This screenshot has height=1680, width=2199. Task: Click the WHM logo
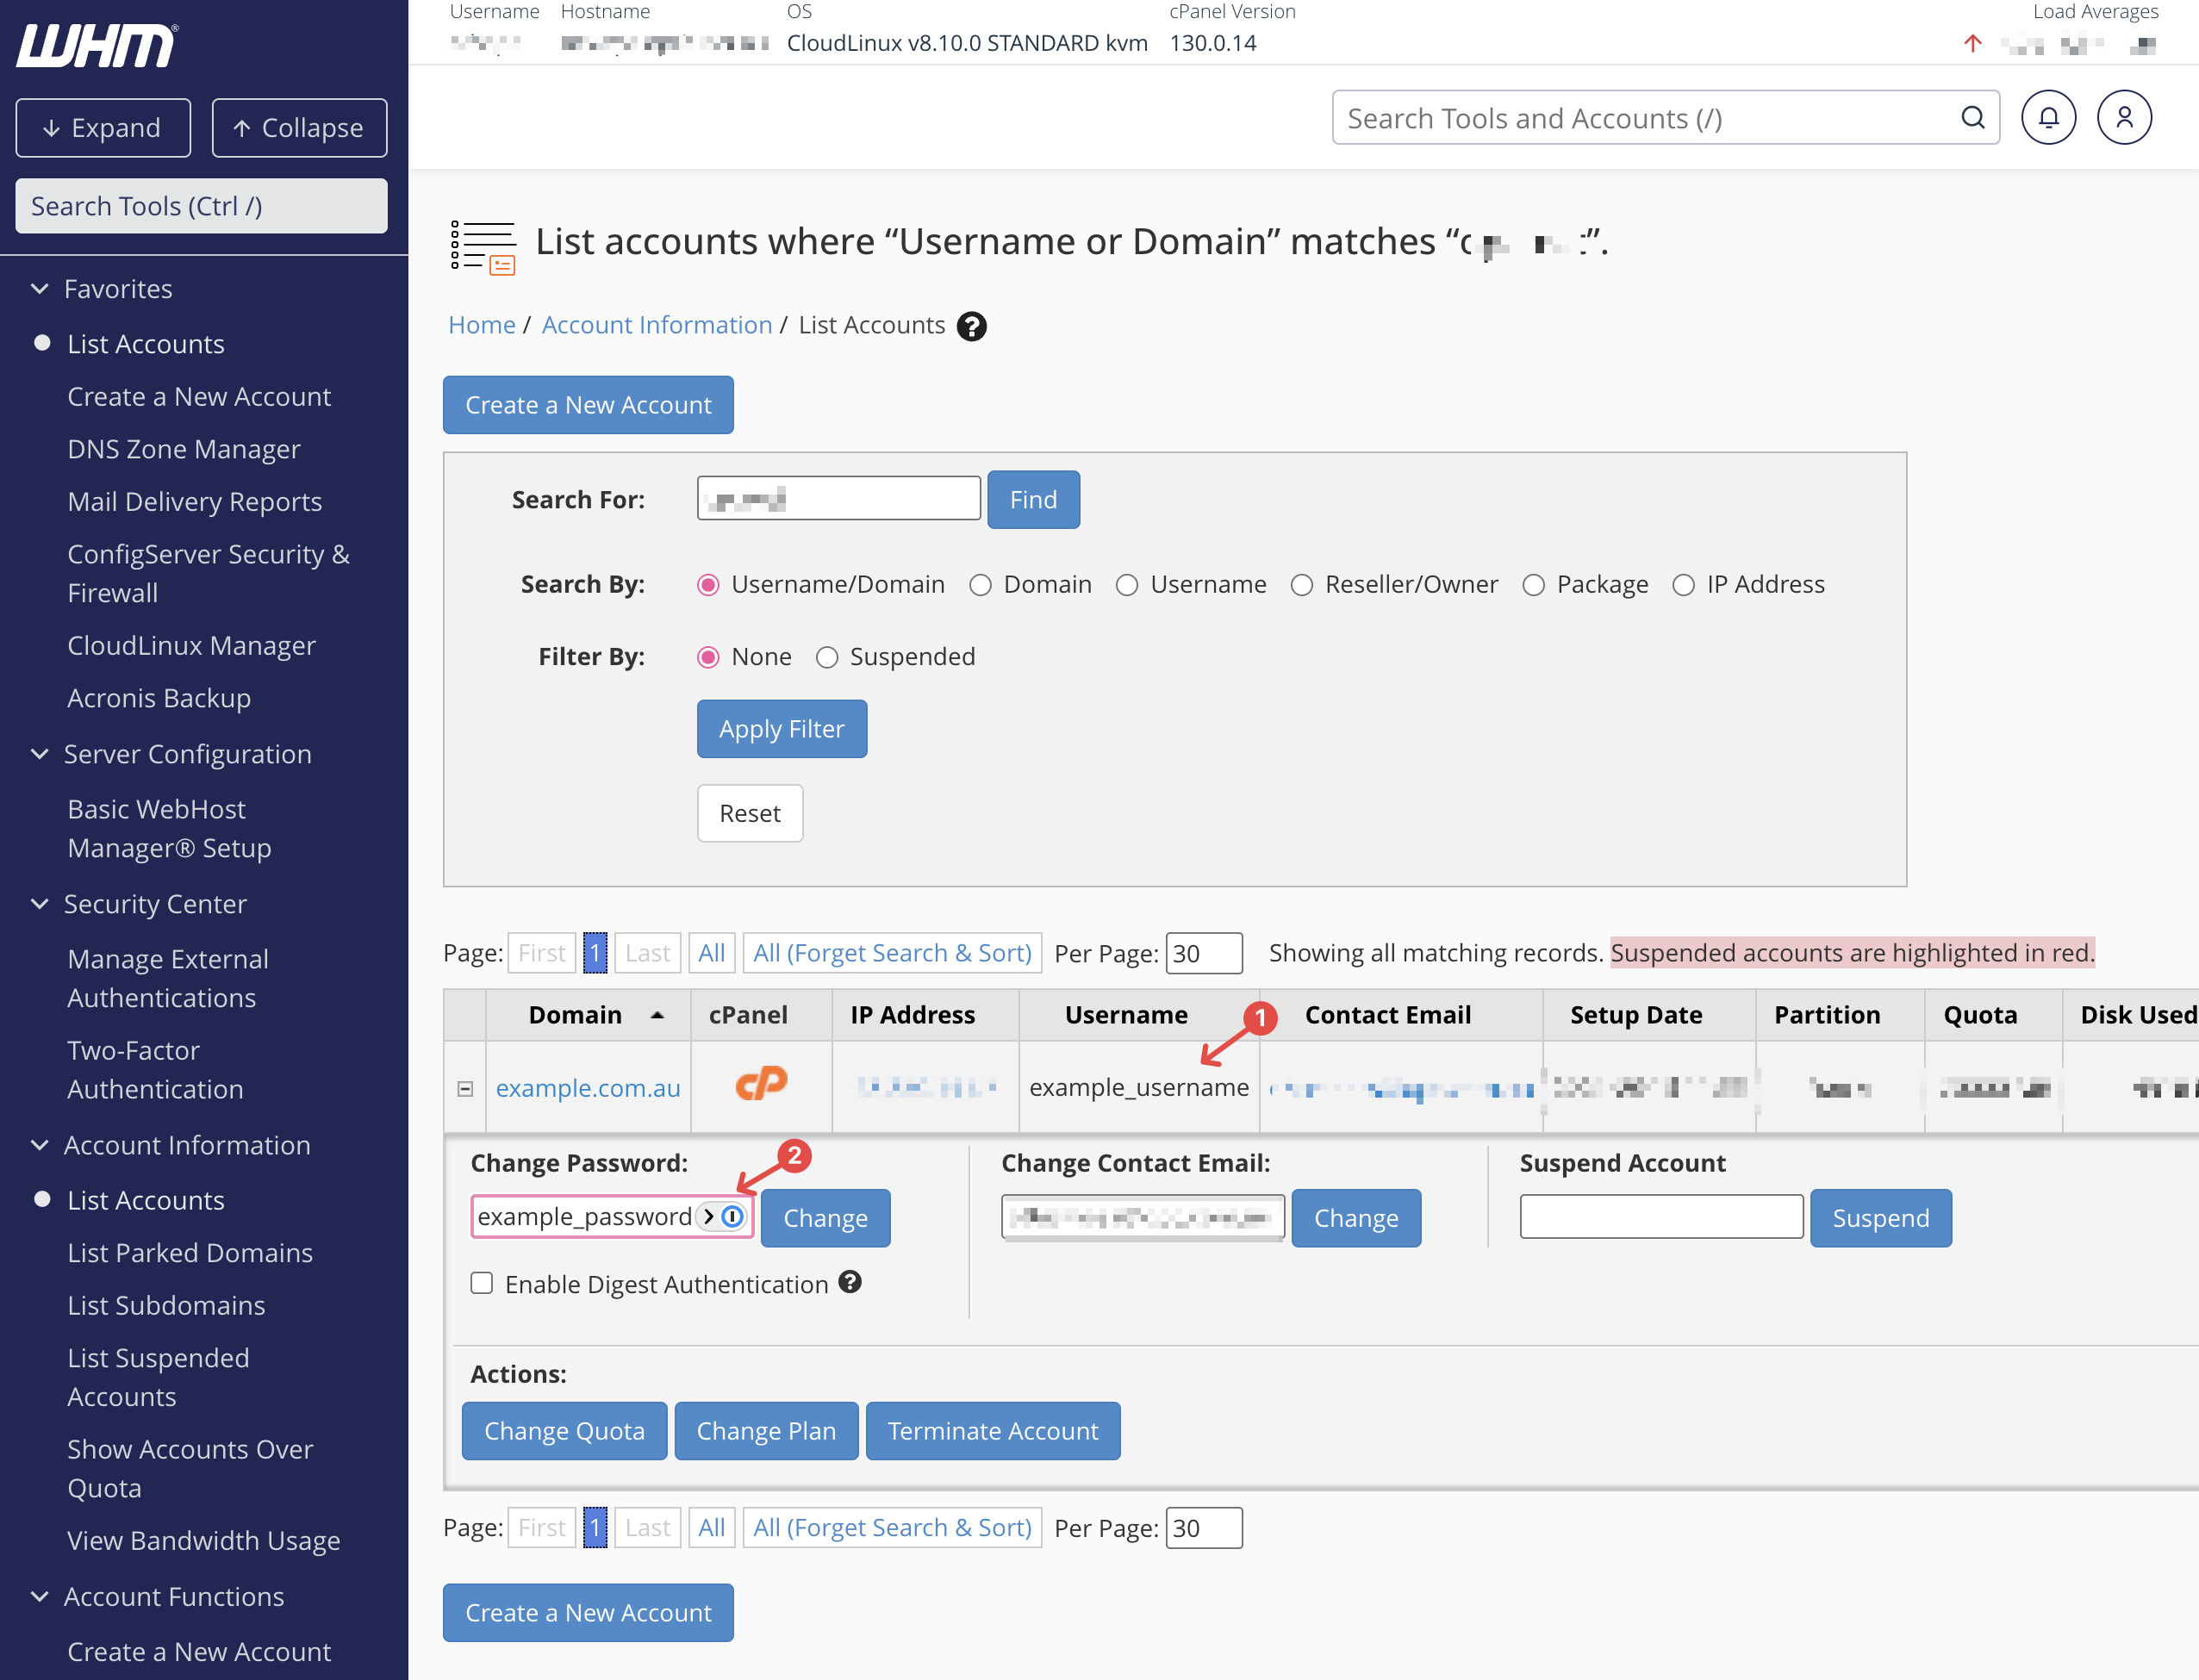[97, 45]
